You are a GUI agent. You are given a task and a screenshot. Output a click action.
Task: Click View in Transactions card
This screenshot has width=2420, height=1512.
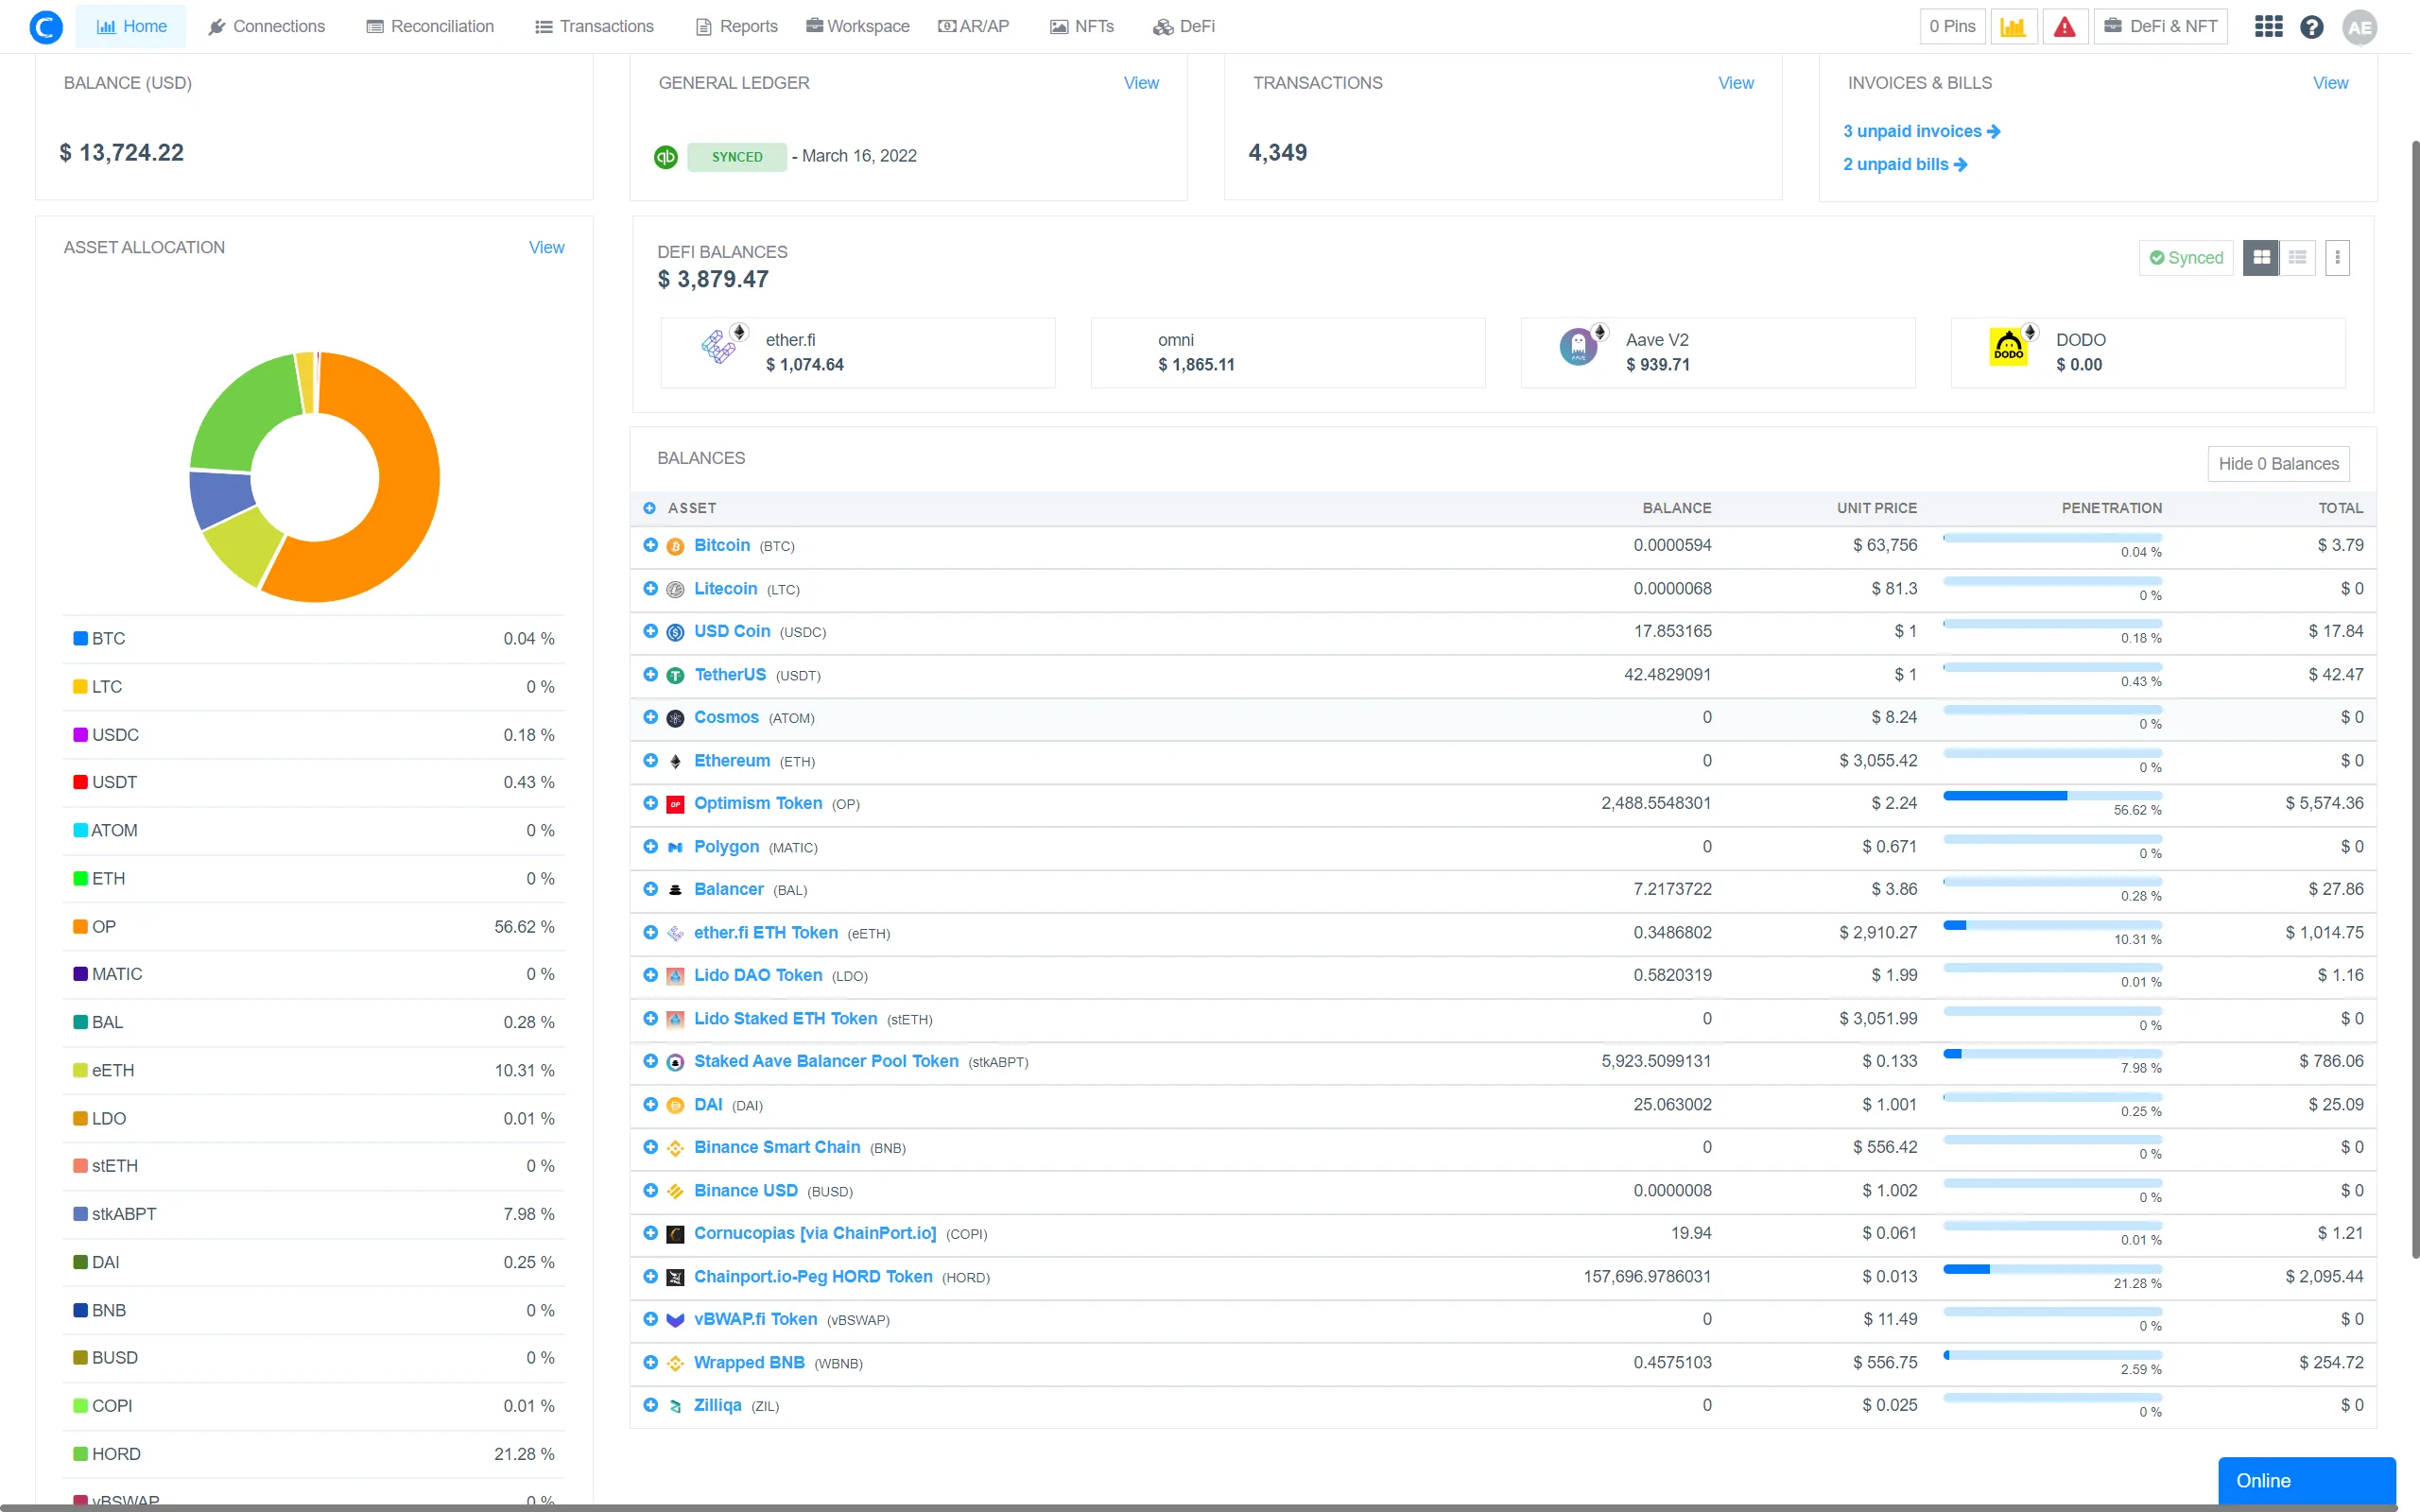pyautogui.click(x=1736, y=83)
